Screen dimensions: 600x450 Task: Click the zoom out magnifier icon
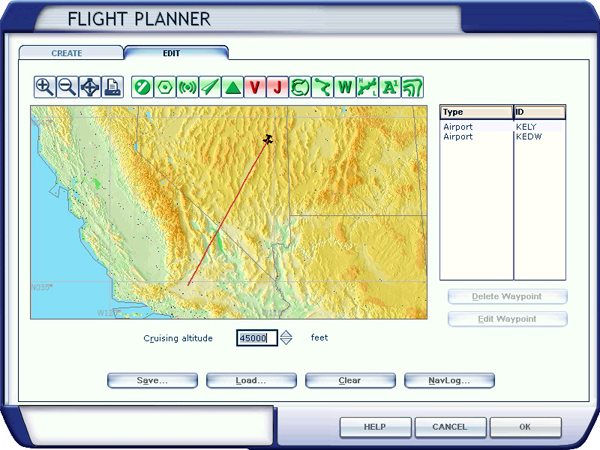pos(67,87)
